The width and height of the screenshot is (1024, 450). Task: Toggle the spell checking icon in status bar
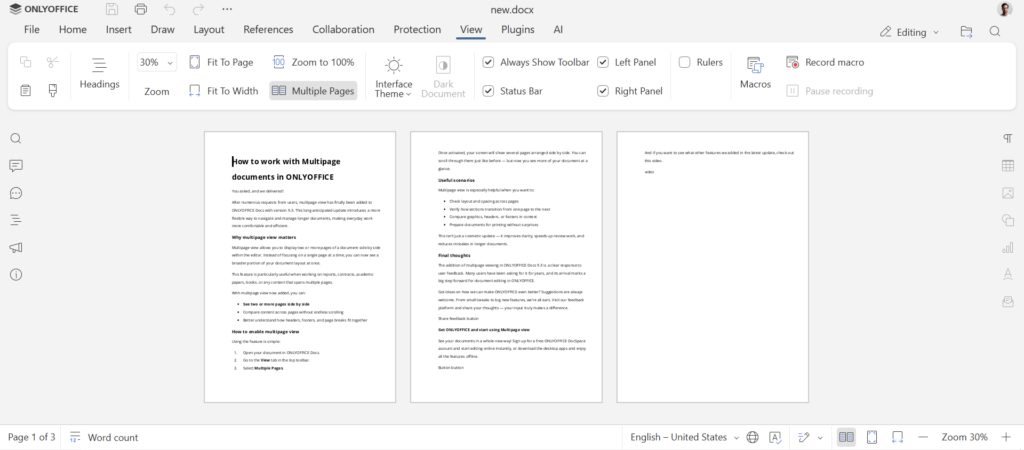(x=775, y=438)
